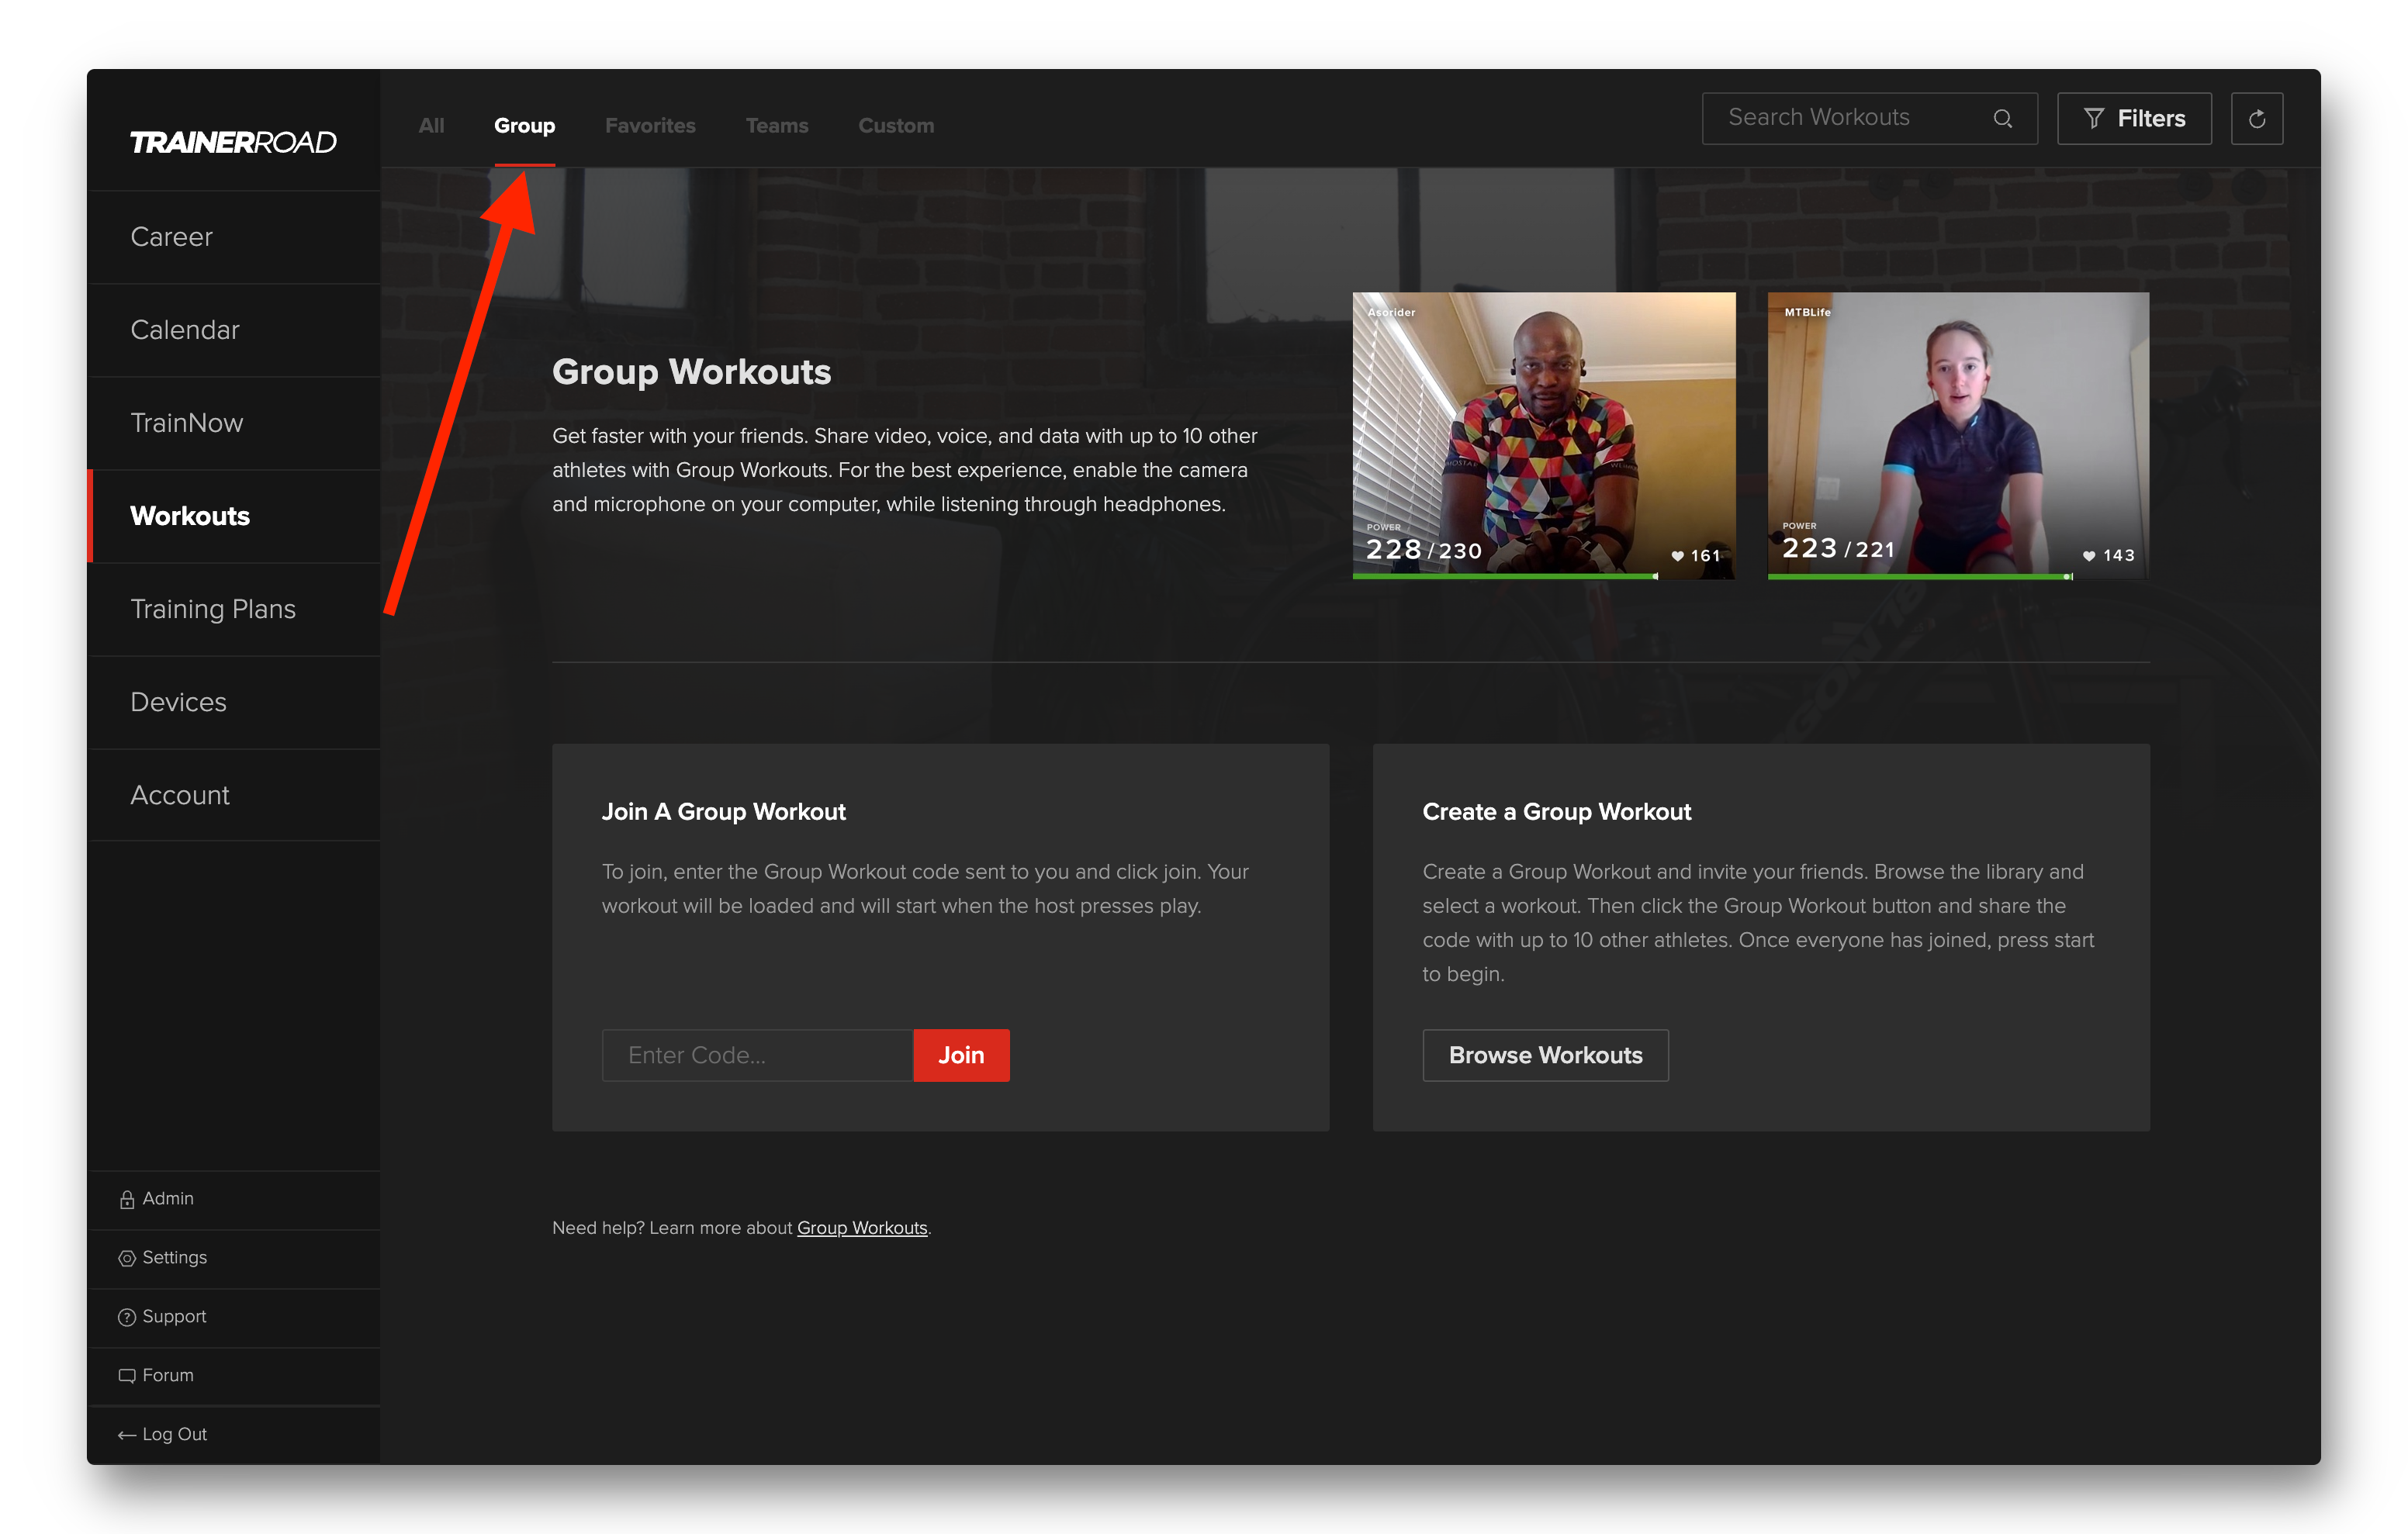Click the TrainerRoad logo
This screenshot has height=1534, width=2408.
[x=233, y=142]
